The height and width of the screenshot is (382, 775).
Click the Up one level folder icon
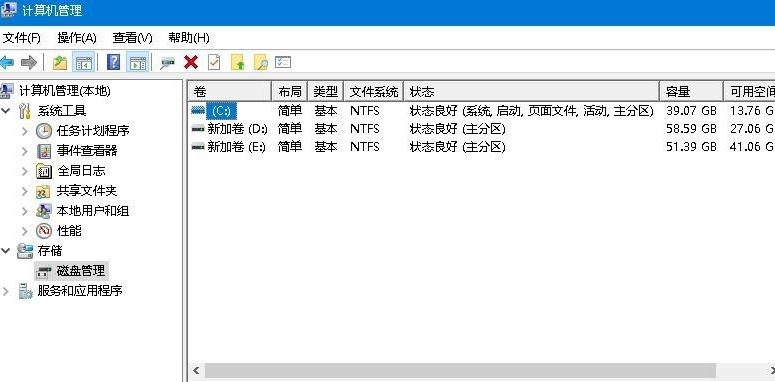click(x=60, y=62)
